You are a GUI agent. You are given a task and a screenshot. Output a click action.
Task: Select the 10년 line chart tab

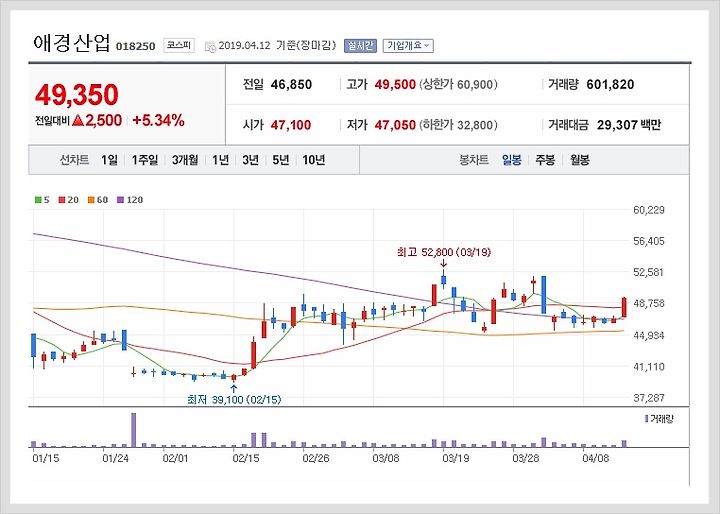tap(314, 160)
